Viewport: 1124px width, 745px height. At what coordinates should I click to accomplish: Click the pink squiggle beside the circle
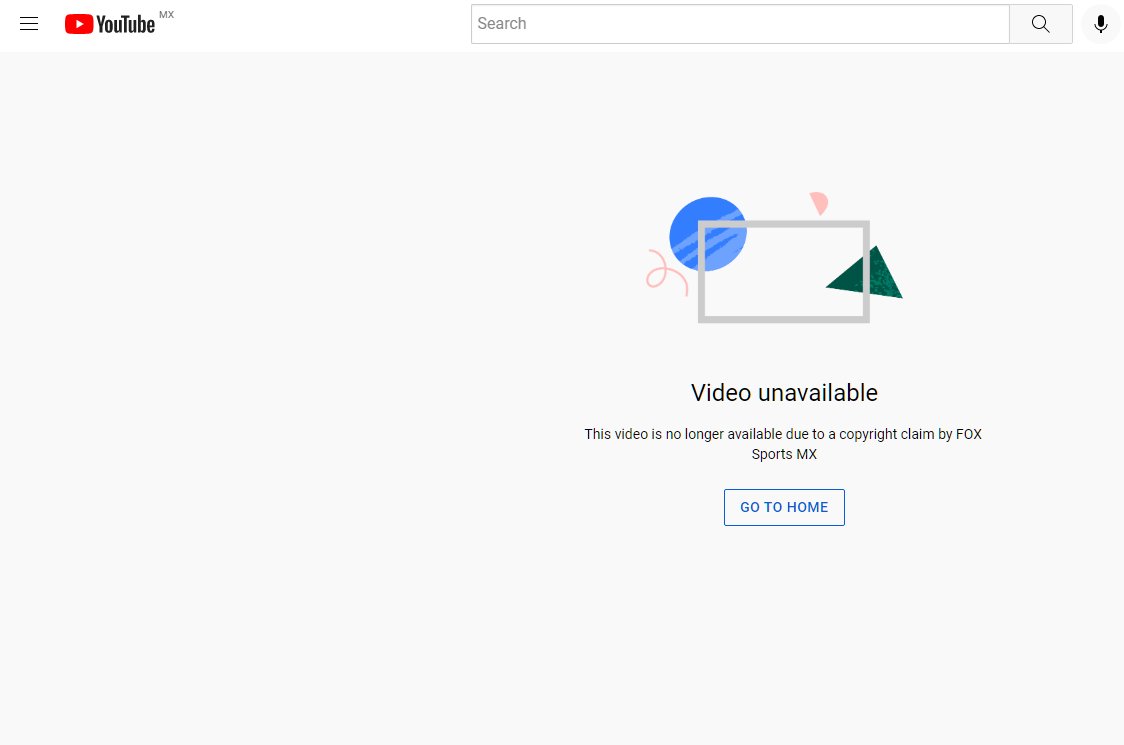tap(662, 271)
